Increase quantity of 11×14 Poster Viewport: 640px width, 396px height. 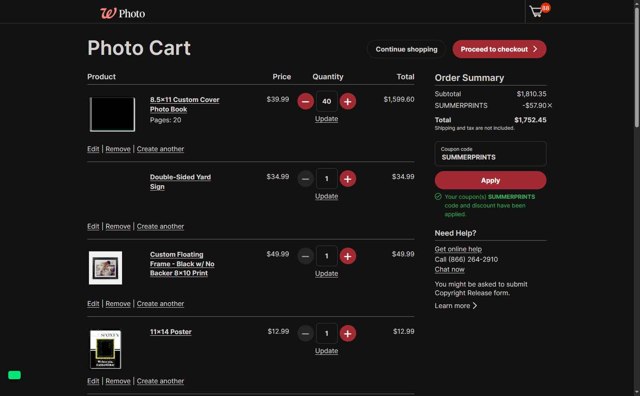(348, 334)
